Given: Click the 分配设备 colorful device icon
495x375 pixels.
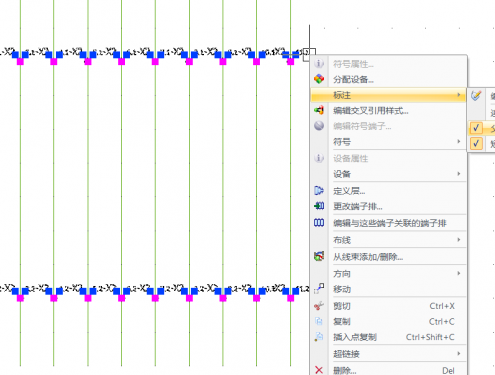Looking at the screenshot, I should click(319, 79).
